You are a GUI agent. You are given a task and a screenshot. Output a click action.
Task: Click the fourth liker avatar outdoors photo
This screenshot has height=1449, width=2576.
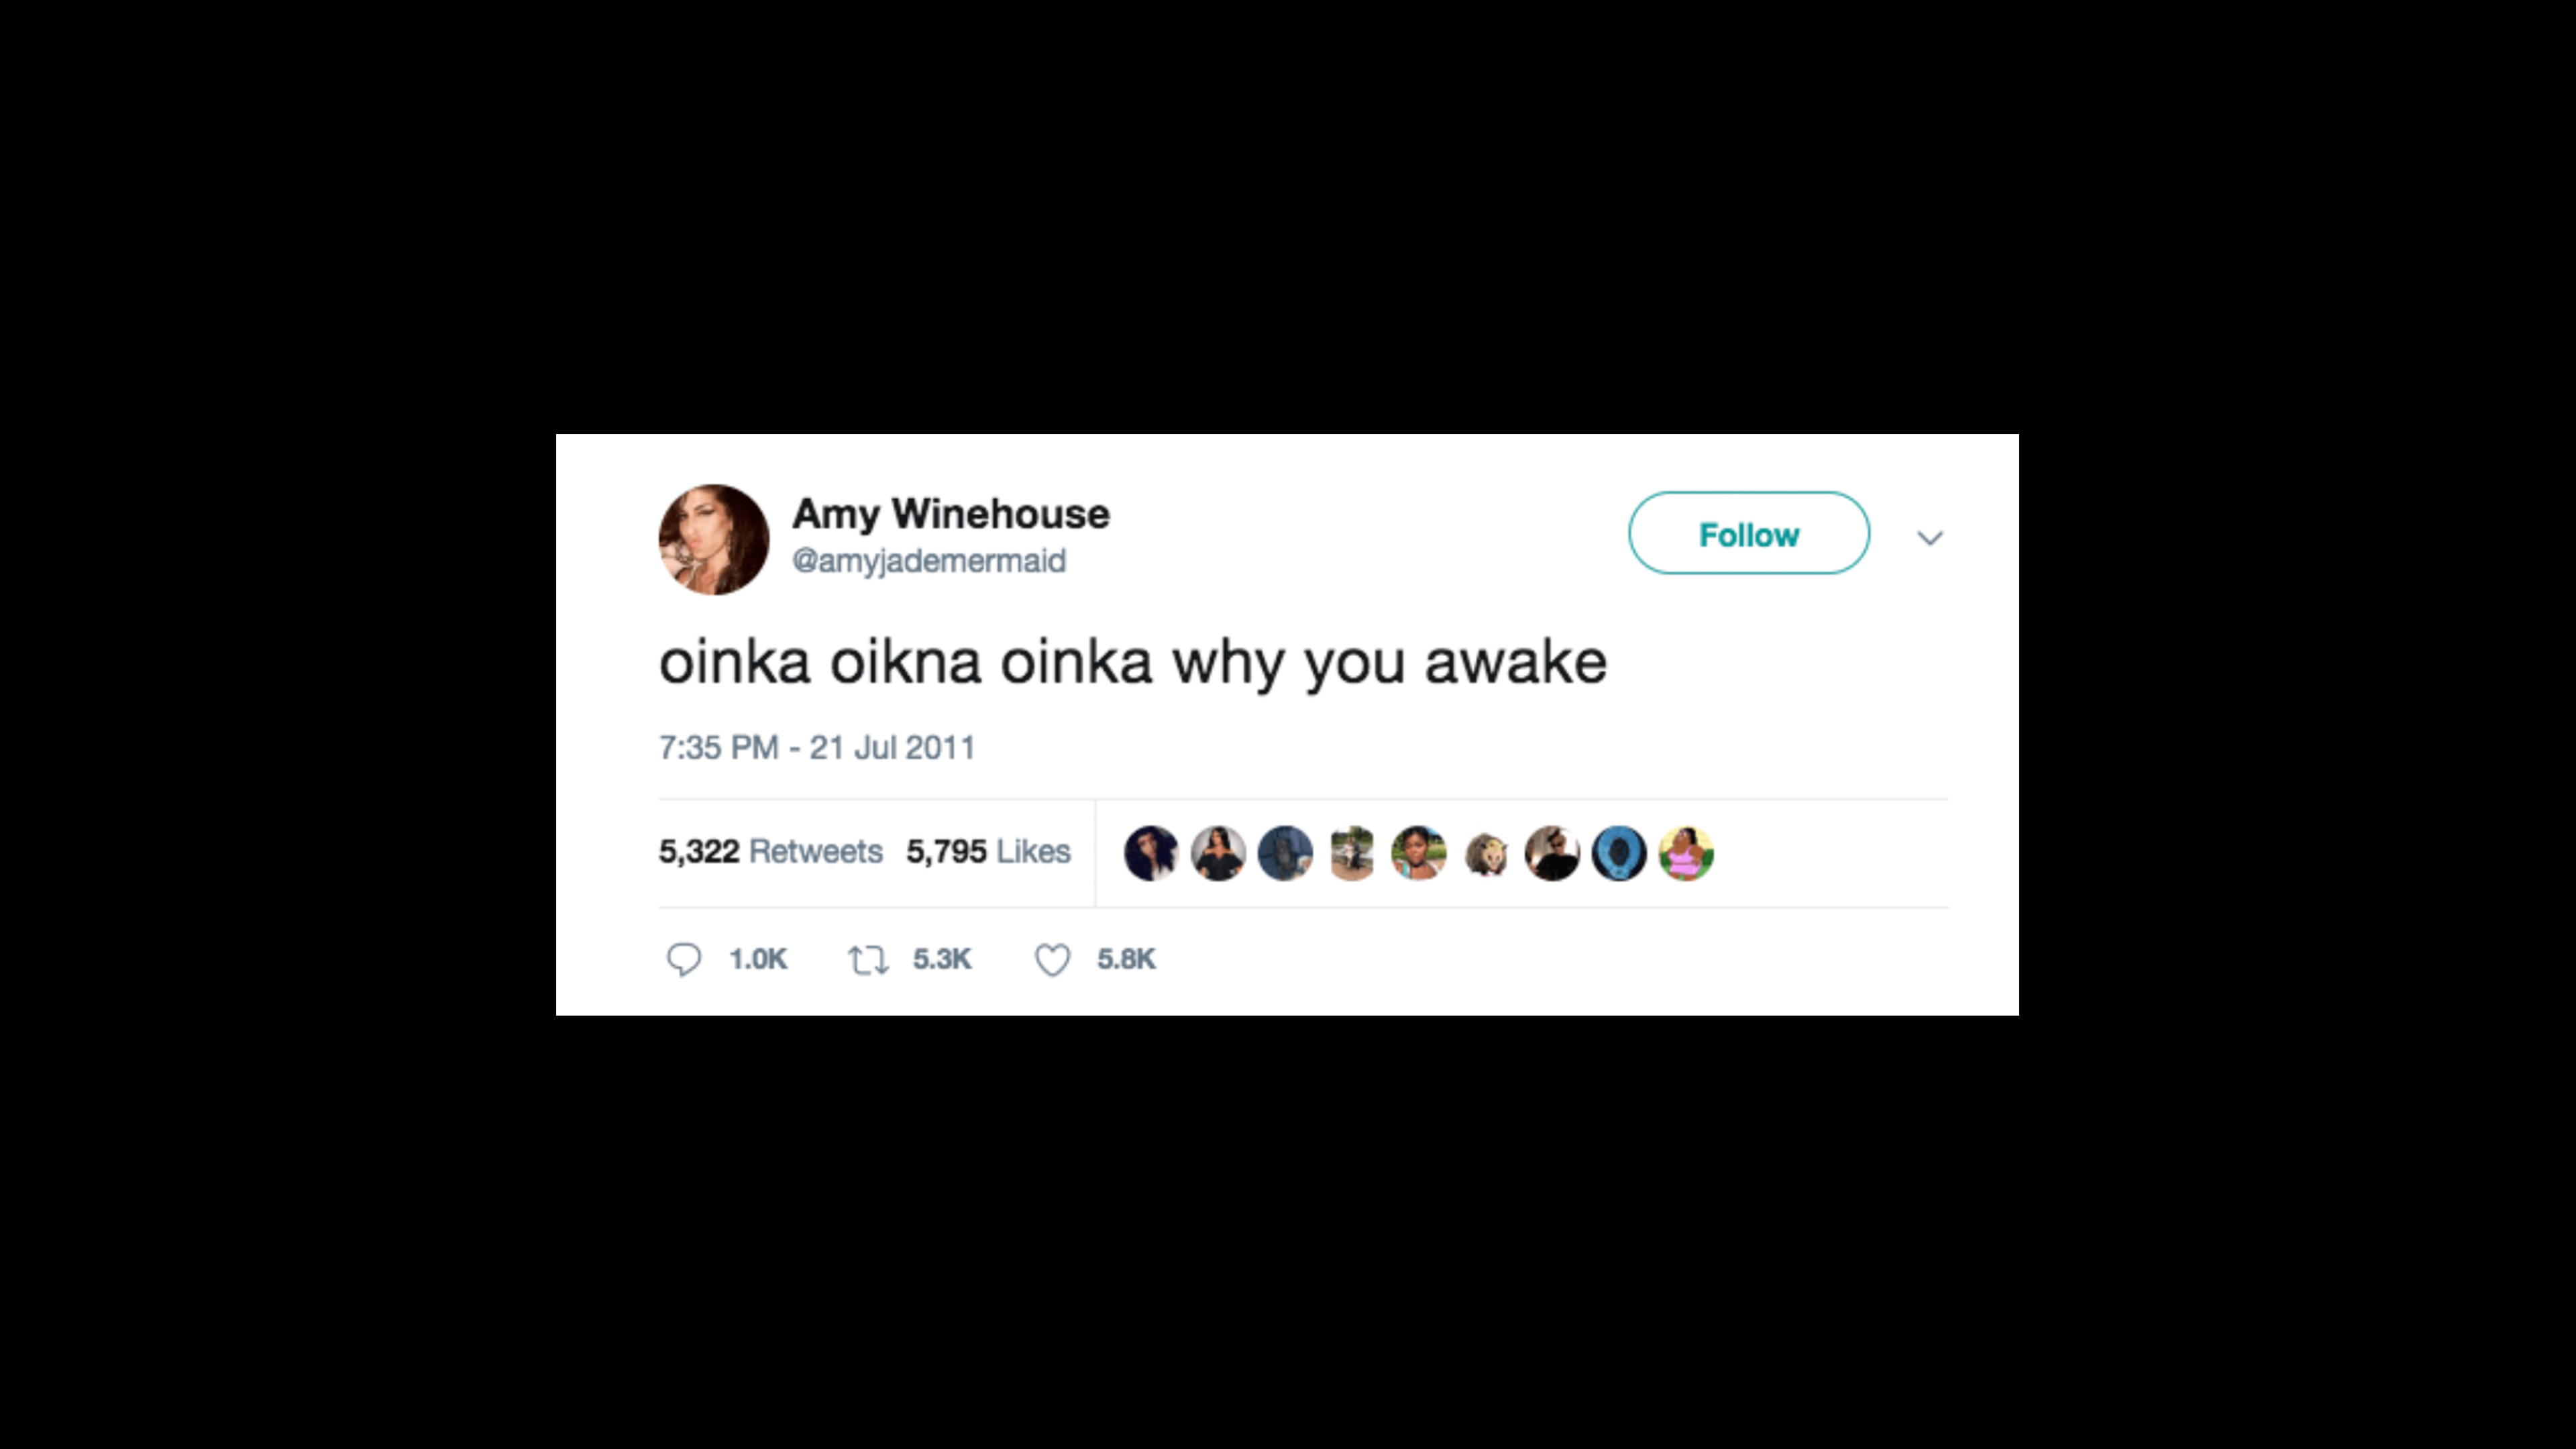pos(1352,853)
